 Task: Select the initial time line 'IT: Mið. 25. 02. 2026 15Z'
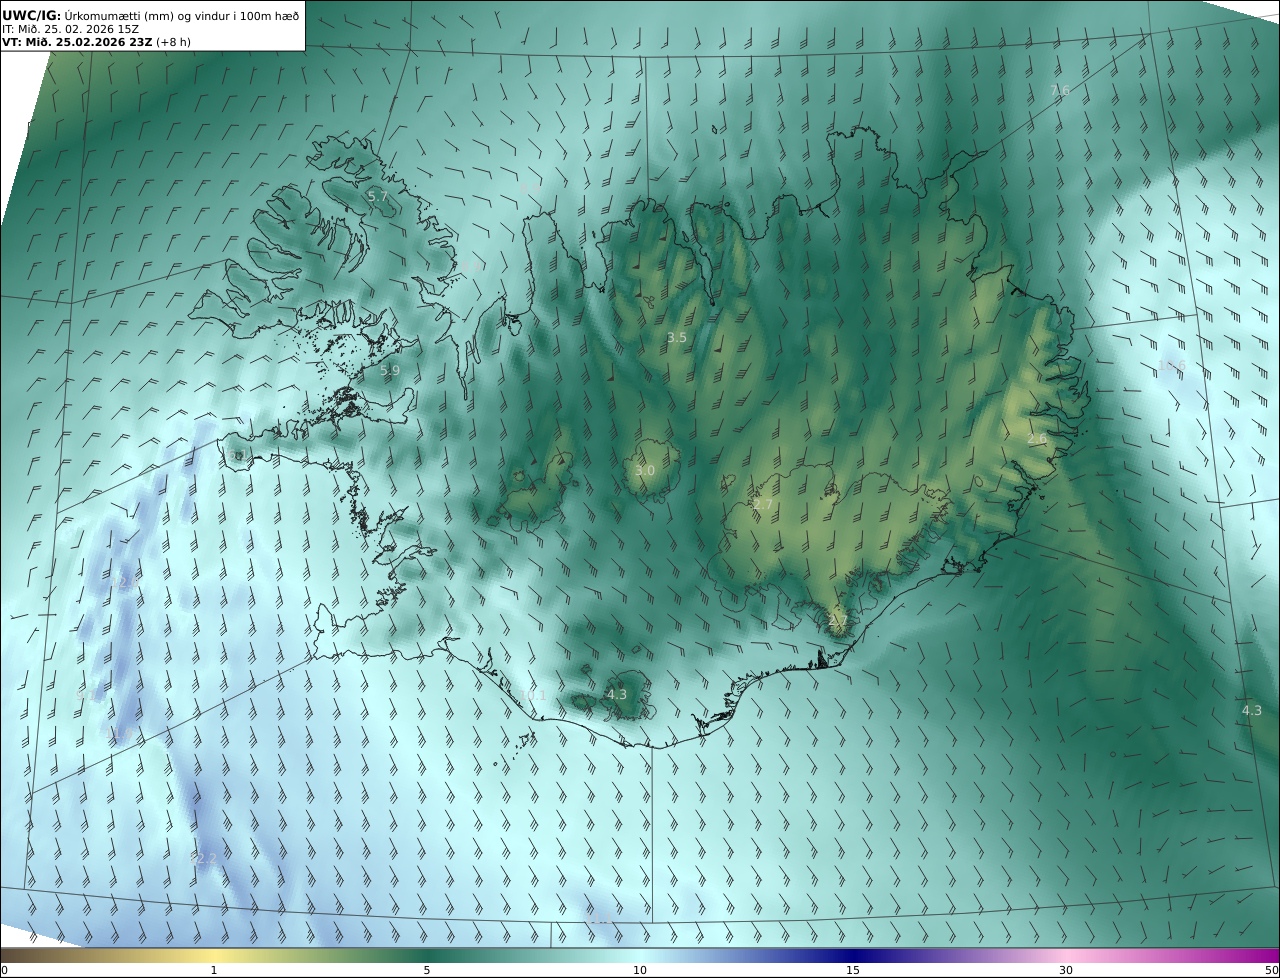[70, 29]
